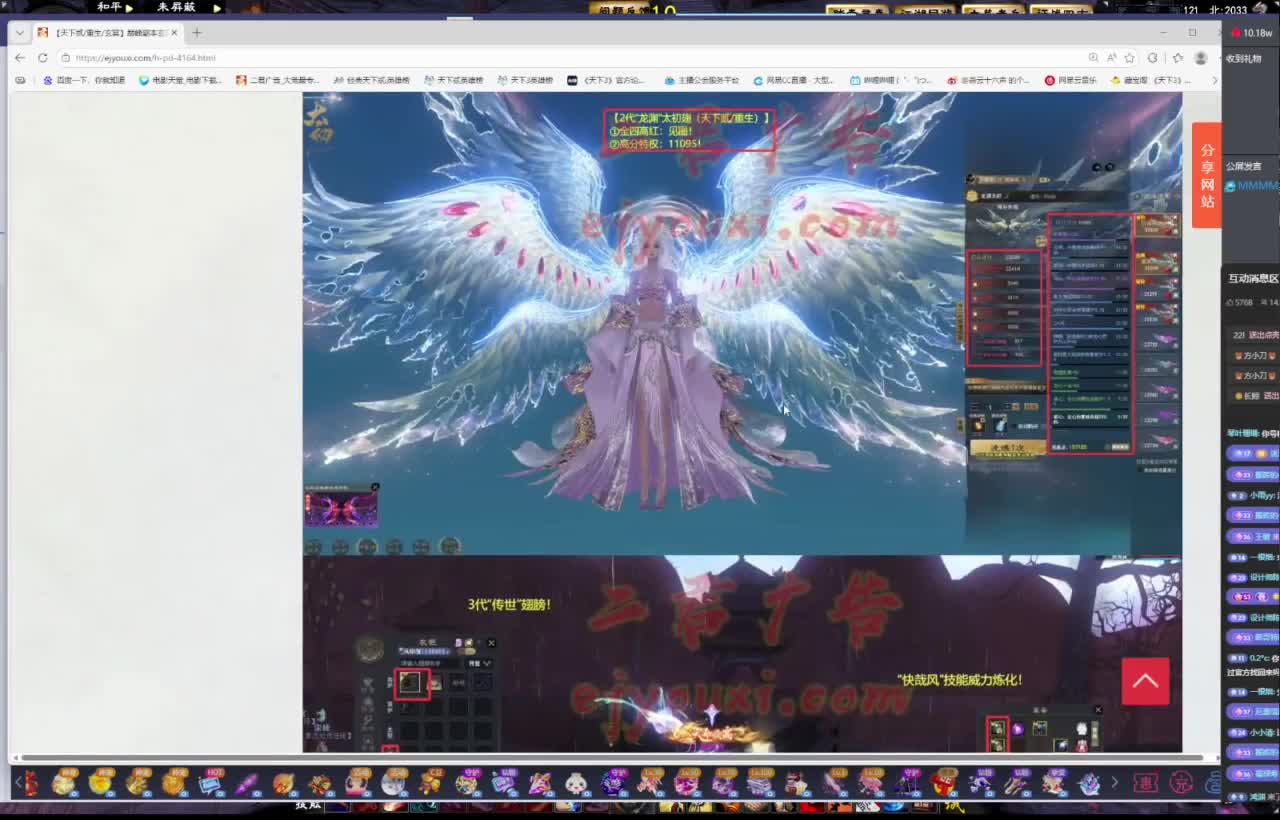
Task: Open the 《天下2》官方论坛 bookmark
Action: [606, 80]
